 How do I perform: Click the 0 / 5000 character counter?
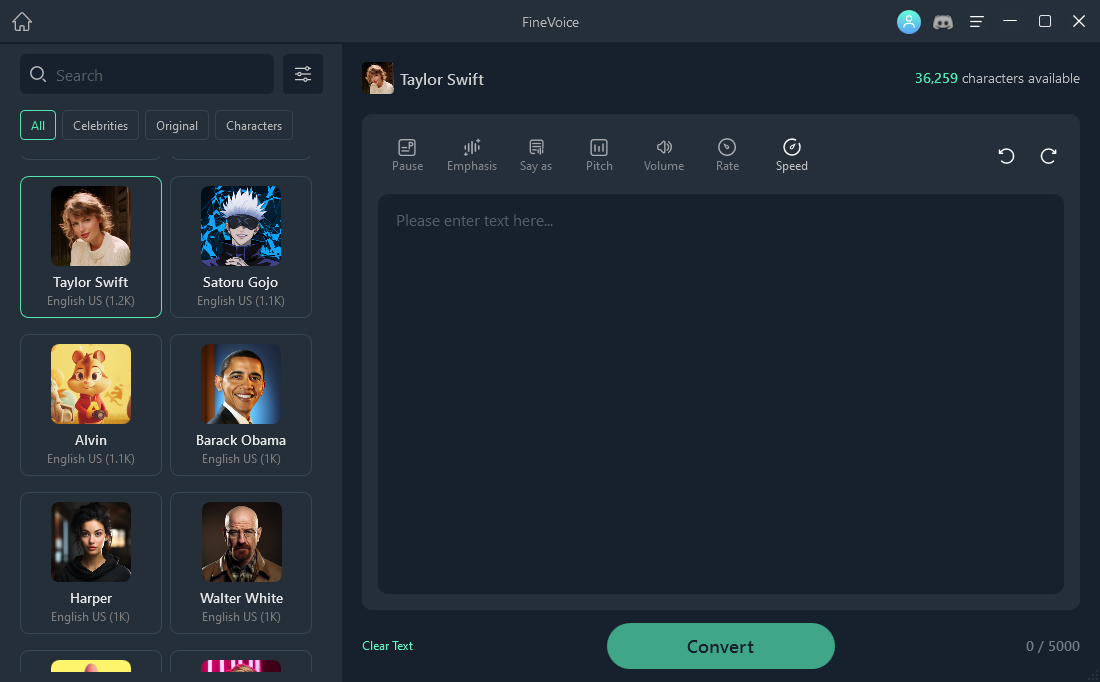coord(1052,646)
